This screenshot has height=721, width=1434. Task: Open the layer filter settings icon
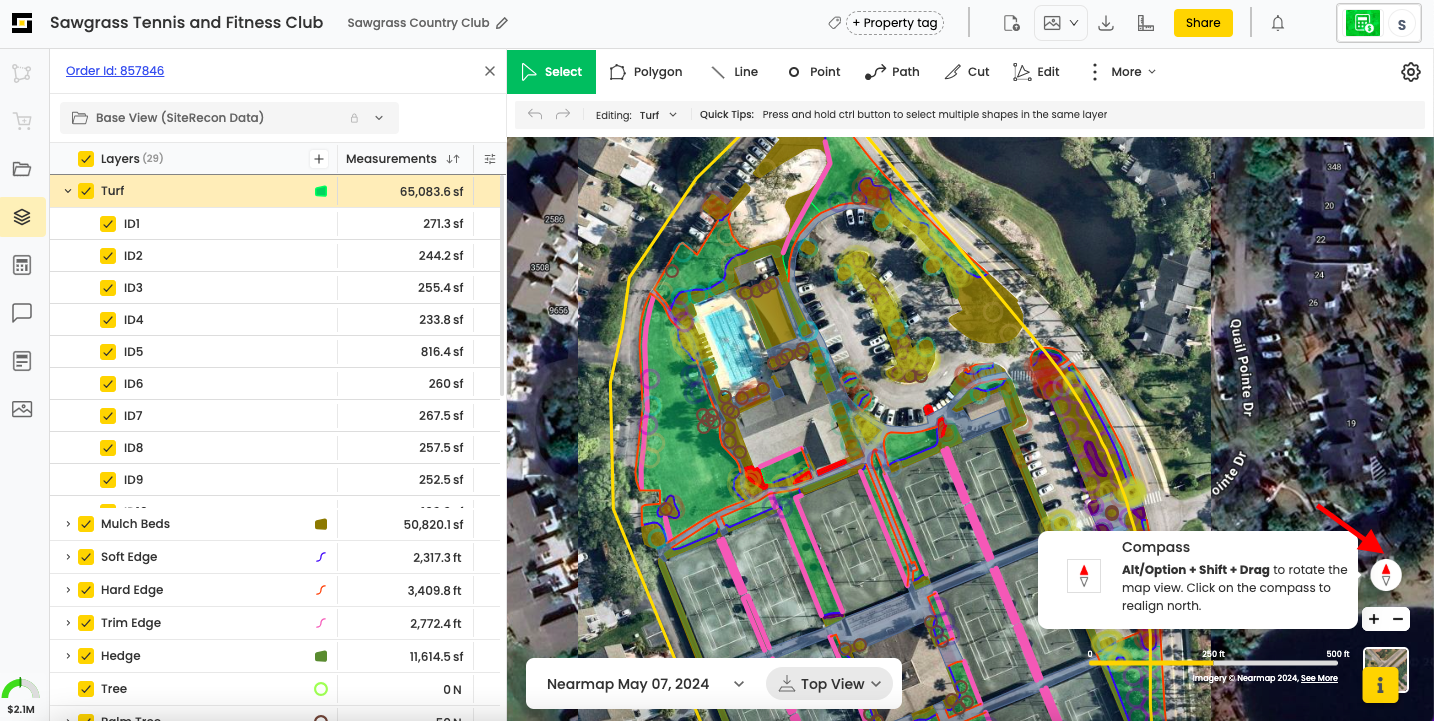[x=490, y=158]
